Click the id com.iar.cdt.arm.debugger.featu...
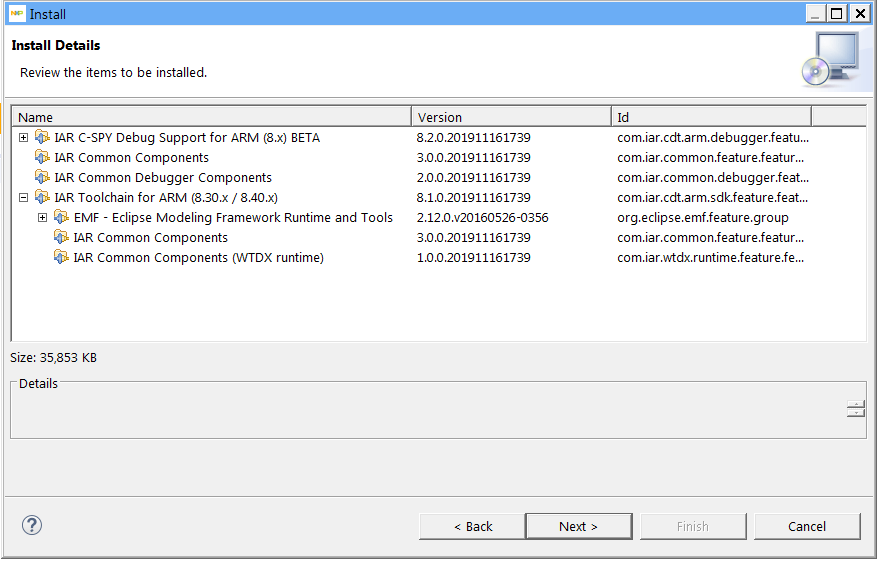This screenshot has height=563, width=877. tap(713, 138)
